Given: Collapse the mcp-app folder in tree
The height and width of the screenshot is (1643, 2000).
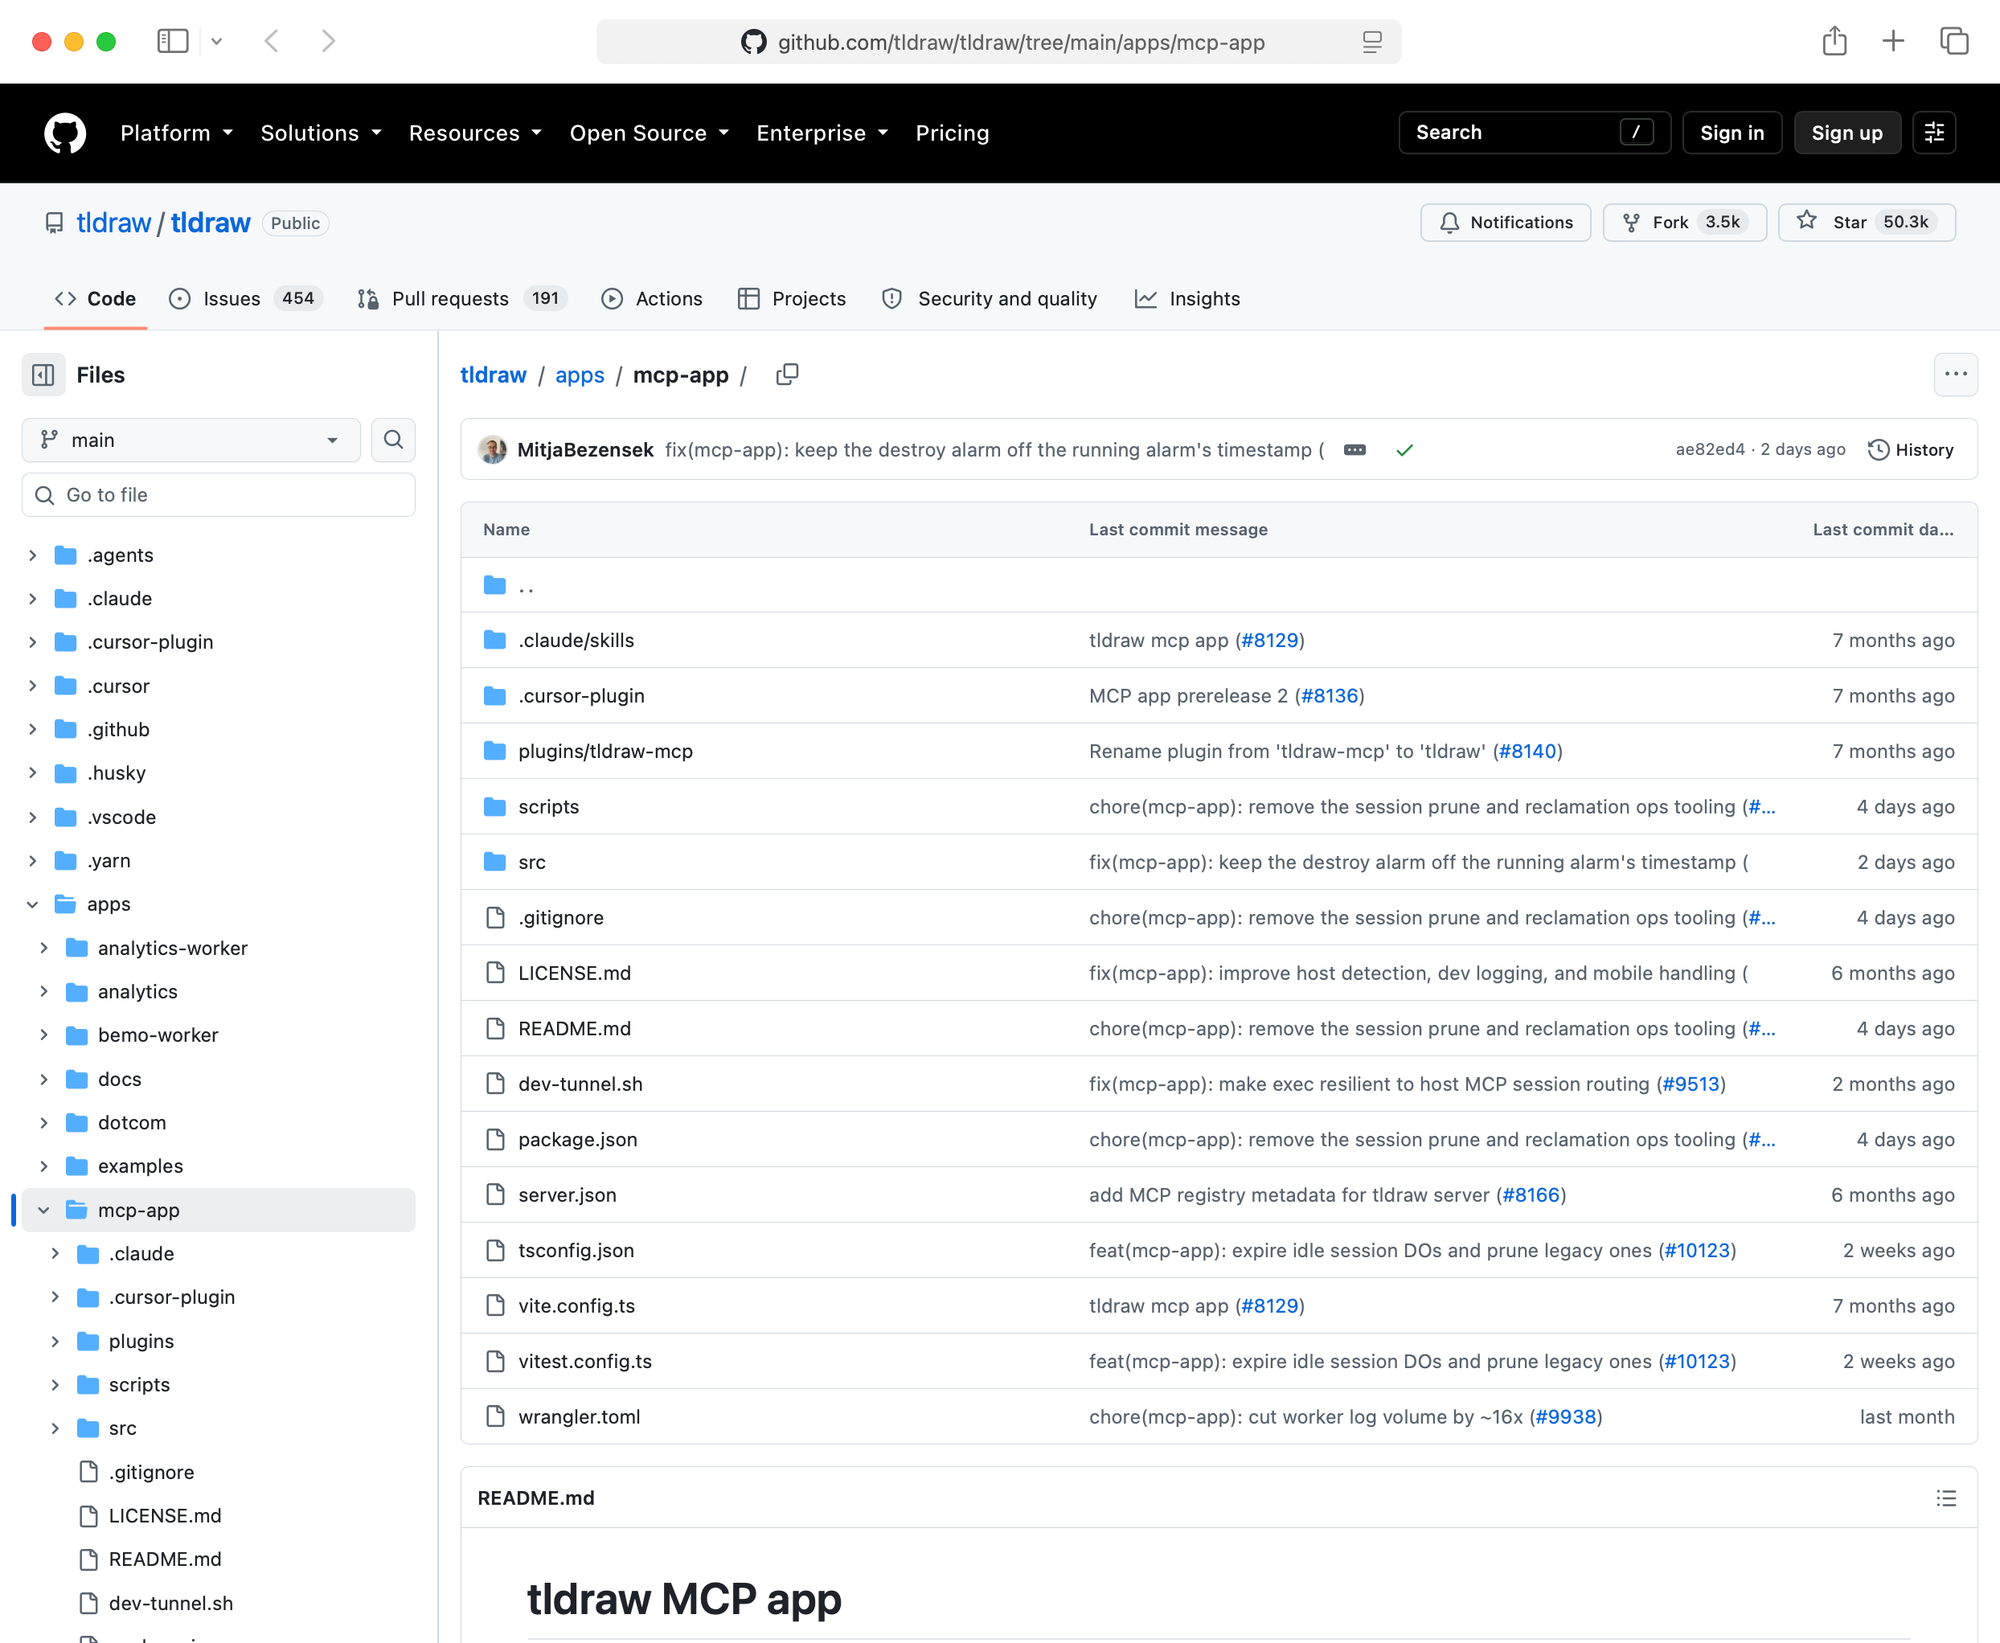Looking at the screenshot, I should point(44,1210).
